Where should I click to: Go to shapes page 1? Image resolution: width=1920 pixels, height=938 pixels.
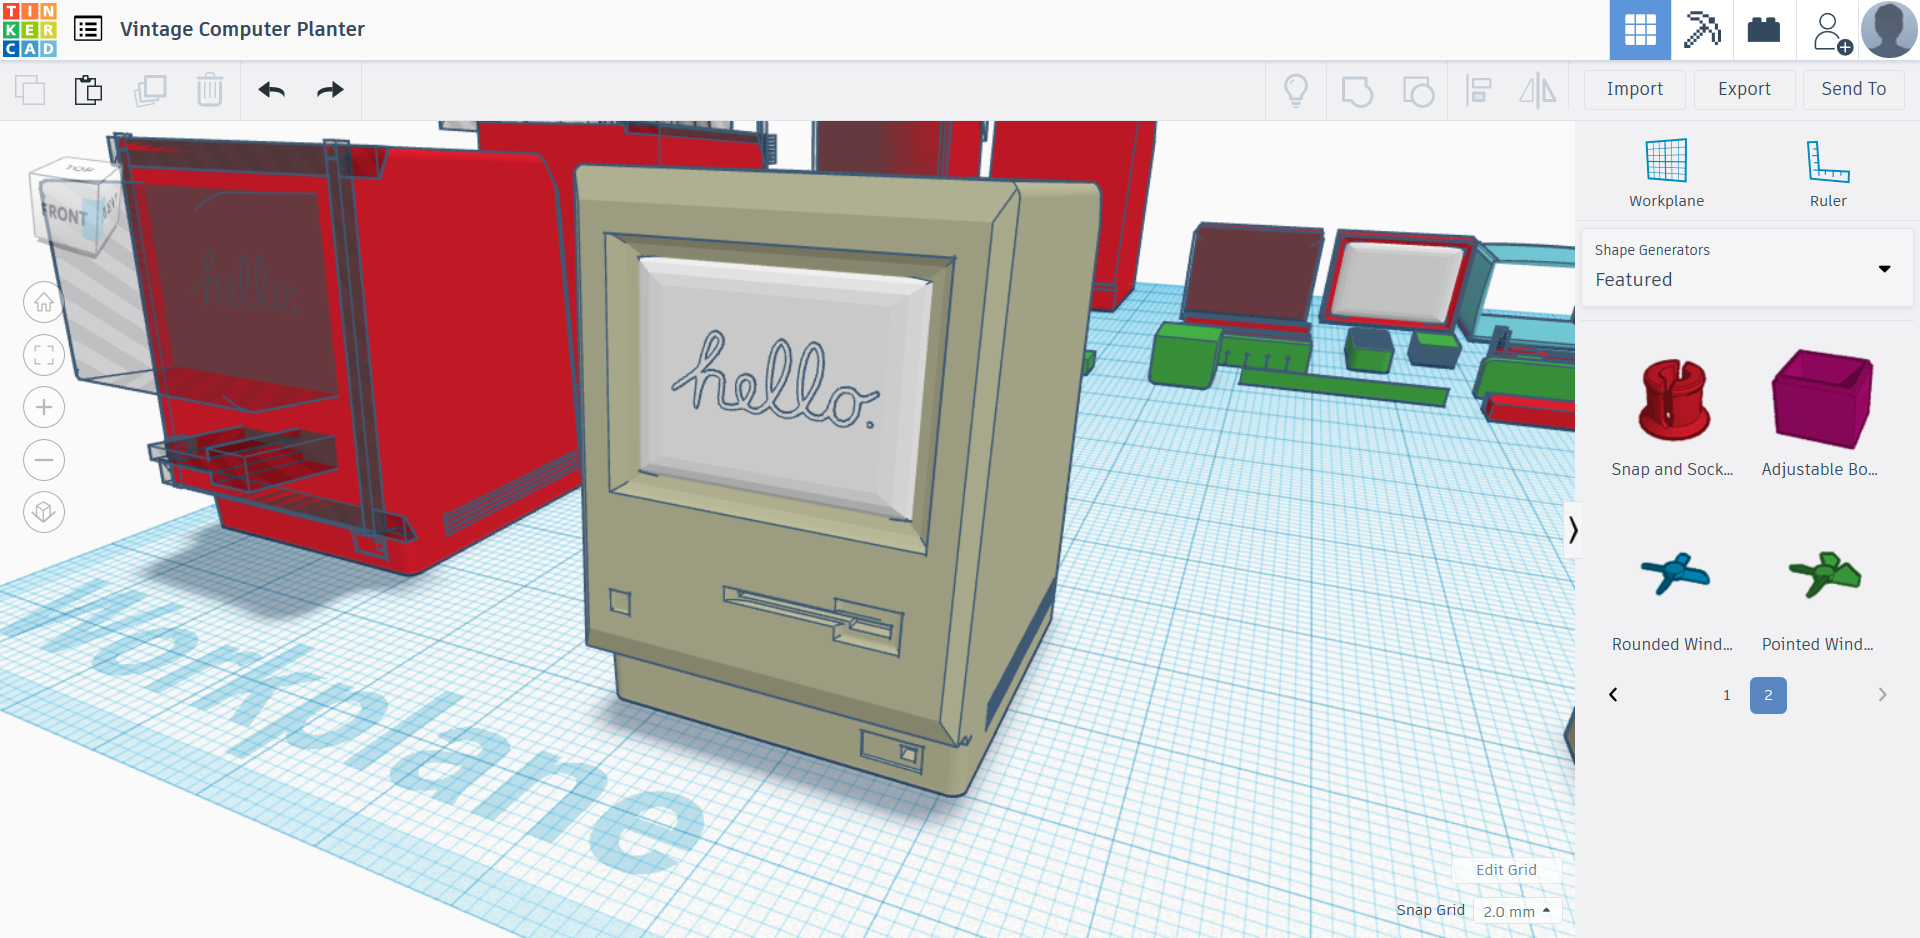pyautogui.click(x=1727, y=695)
